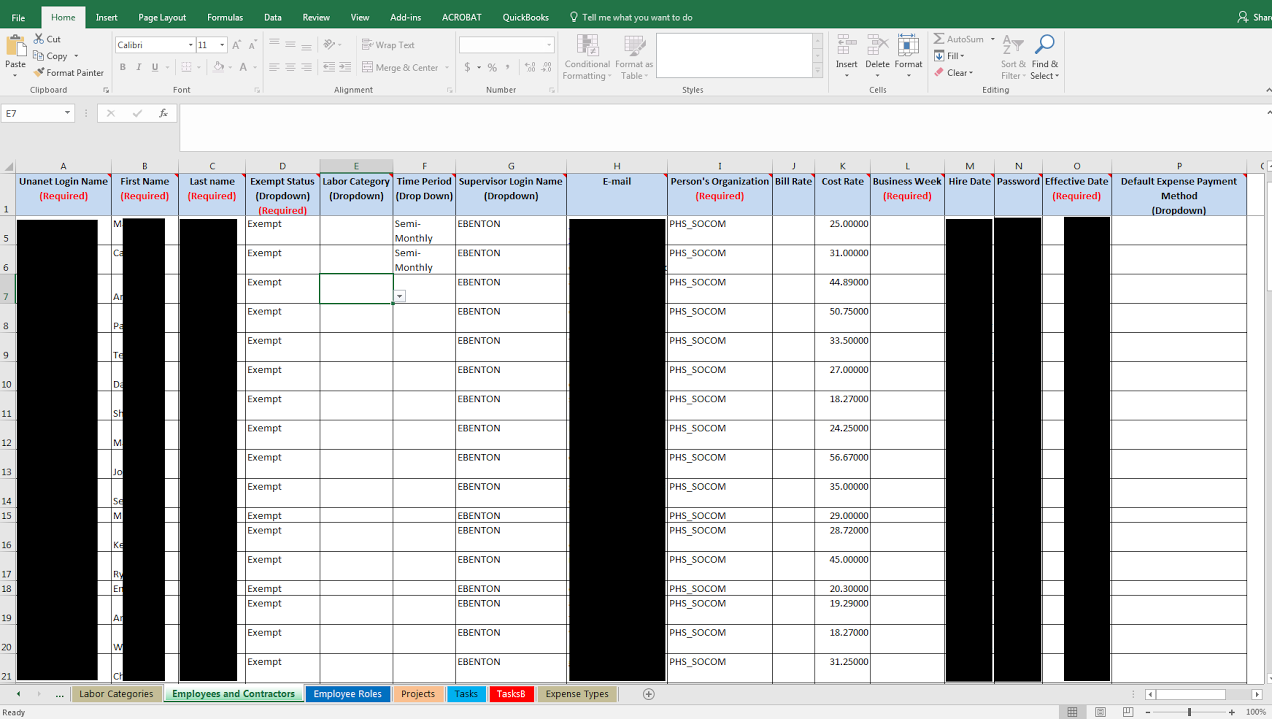The height and width of the screenshot is (719, 1272).
Task: Click the Clear button in Editing group
Action: tap(956, 73)
